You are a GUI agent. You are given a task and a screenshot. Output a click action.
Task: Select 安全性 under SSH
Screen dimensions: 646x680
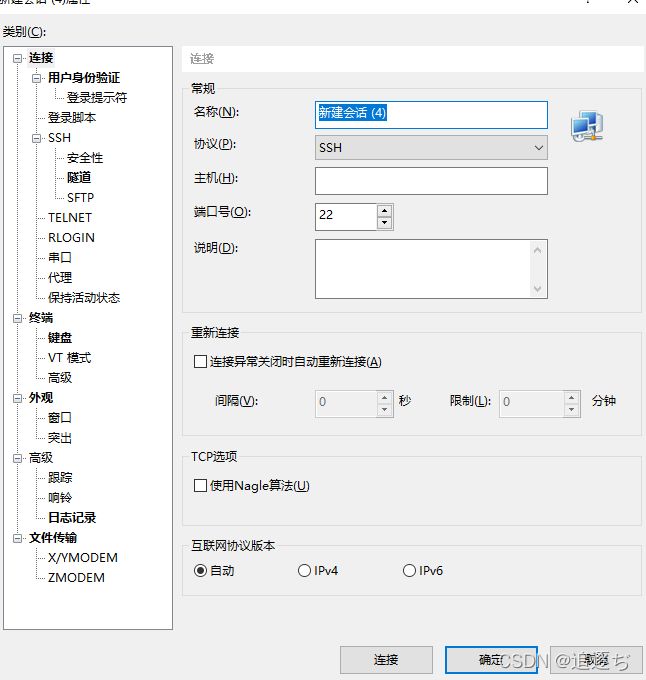[85, 157]
